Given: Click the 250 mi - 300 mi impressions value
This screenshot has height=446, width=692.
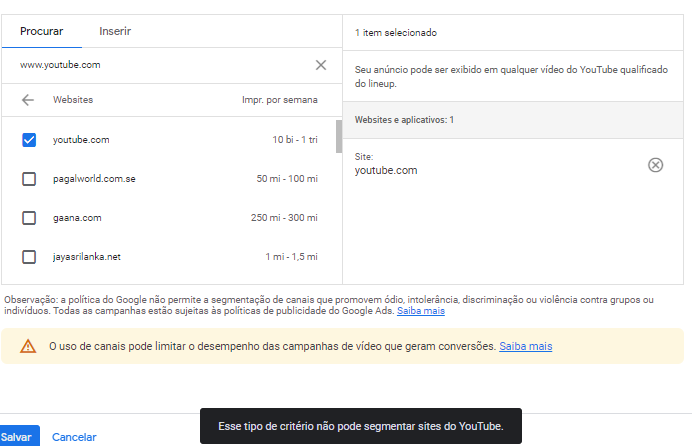Looking at the screenshot, I should coord(284,217).
